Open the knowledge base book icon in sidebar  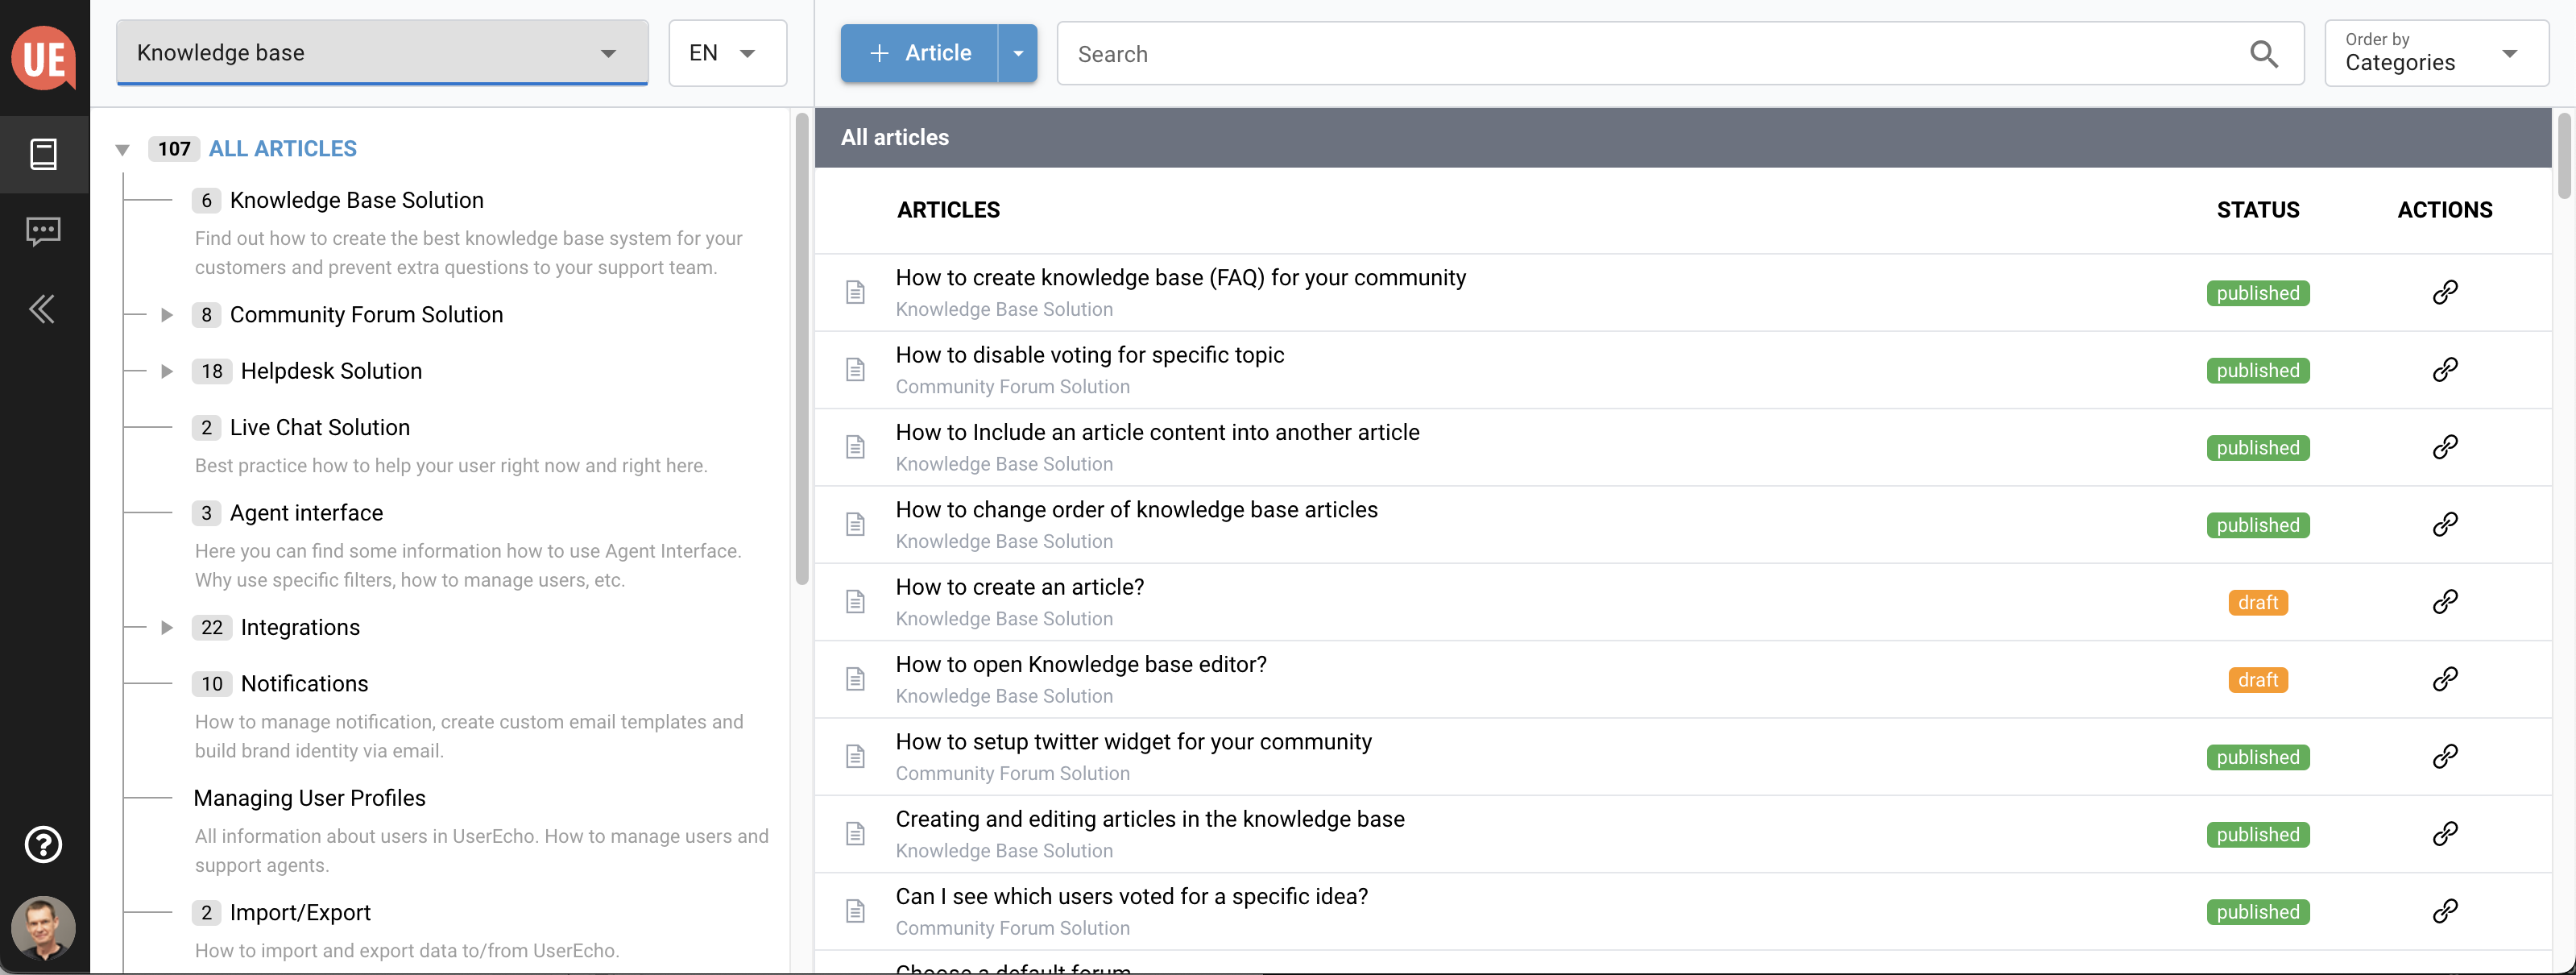44,154
